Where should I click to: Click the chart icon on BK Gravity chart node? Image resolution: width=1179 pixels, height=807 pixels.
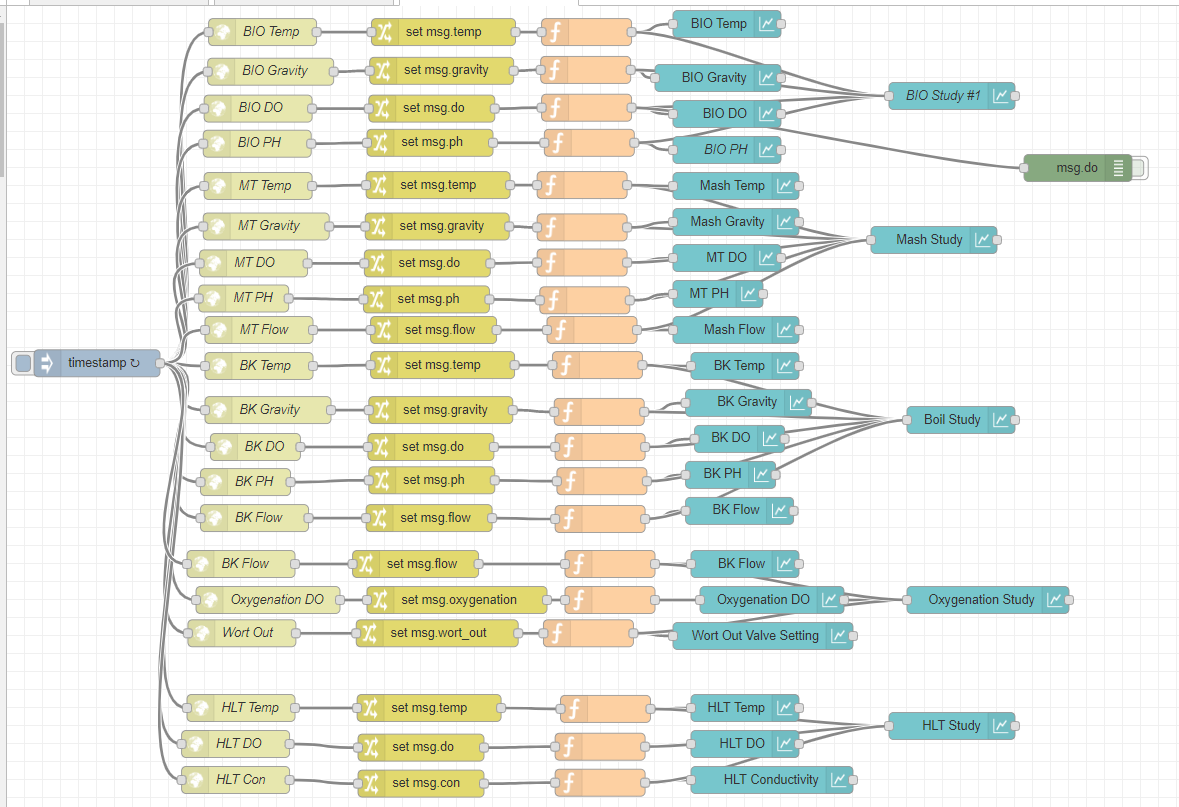797,402
